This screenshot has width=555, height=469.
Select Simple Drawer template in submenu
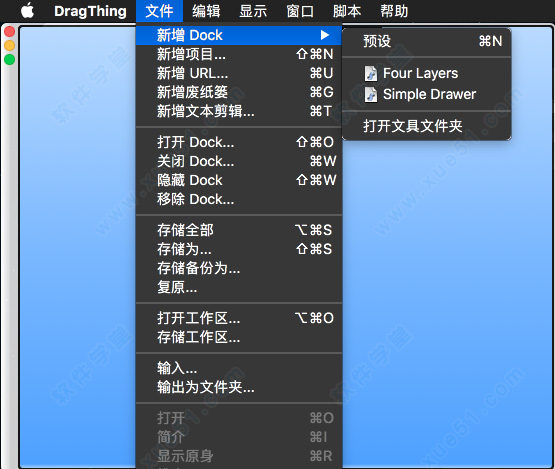tap(427, 95)
